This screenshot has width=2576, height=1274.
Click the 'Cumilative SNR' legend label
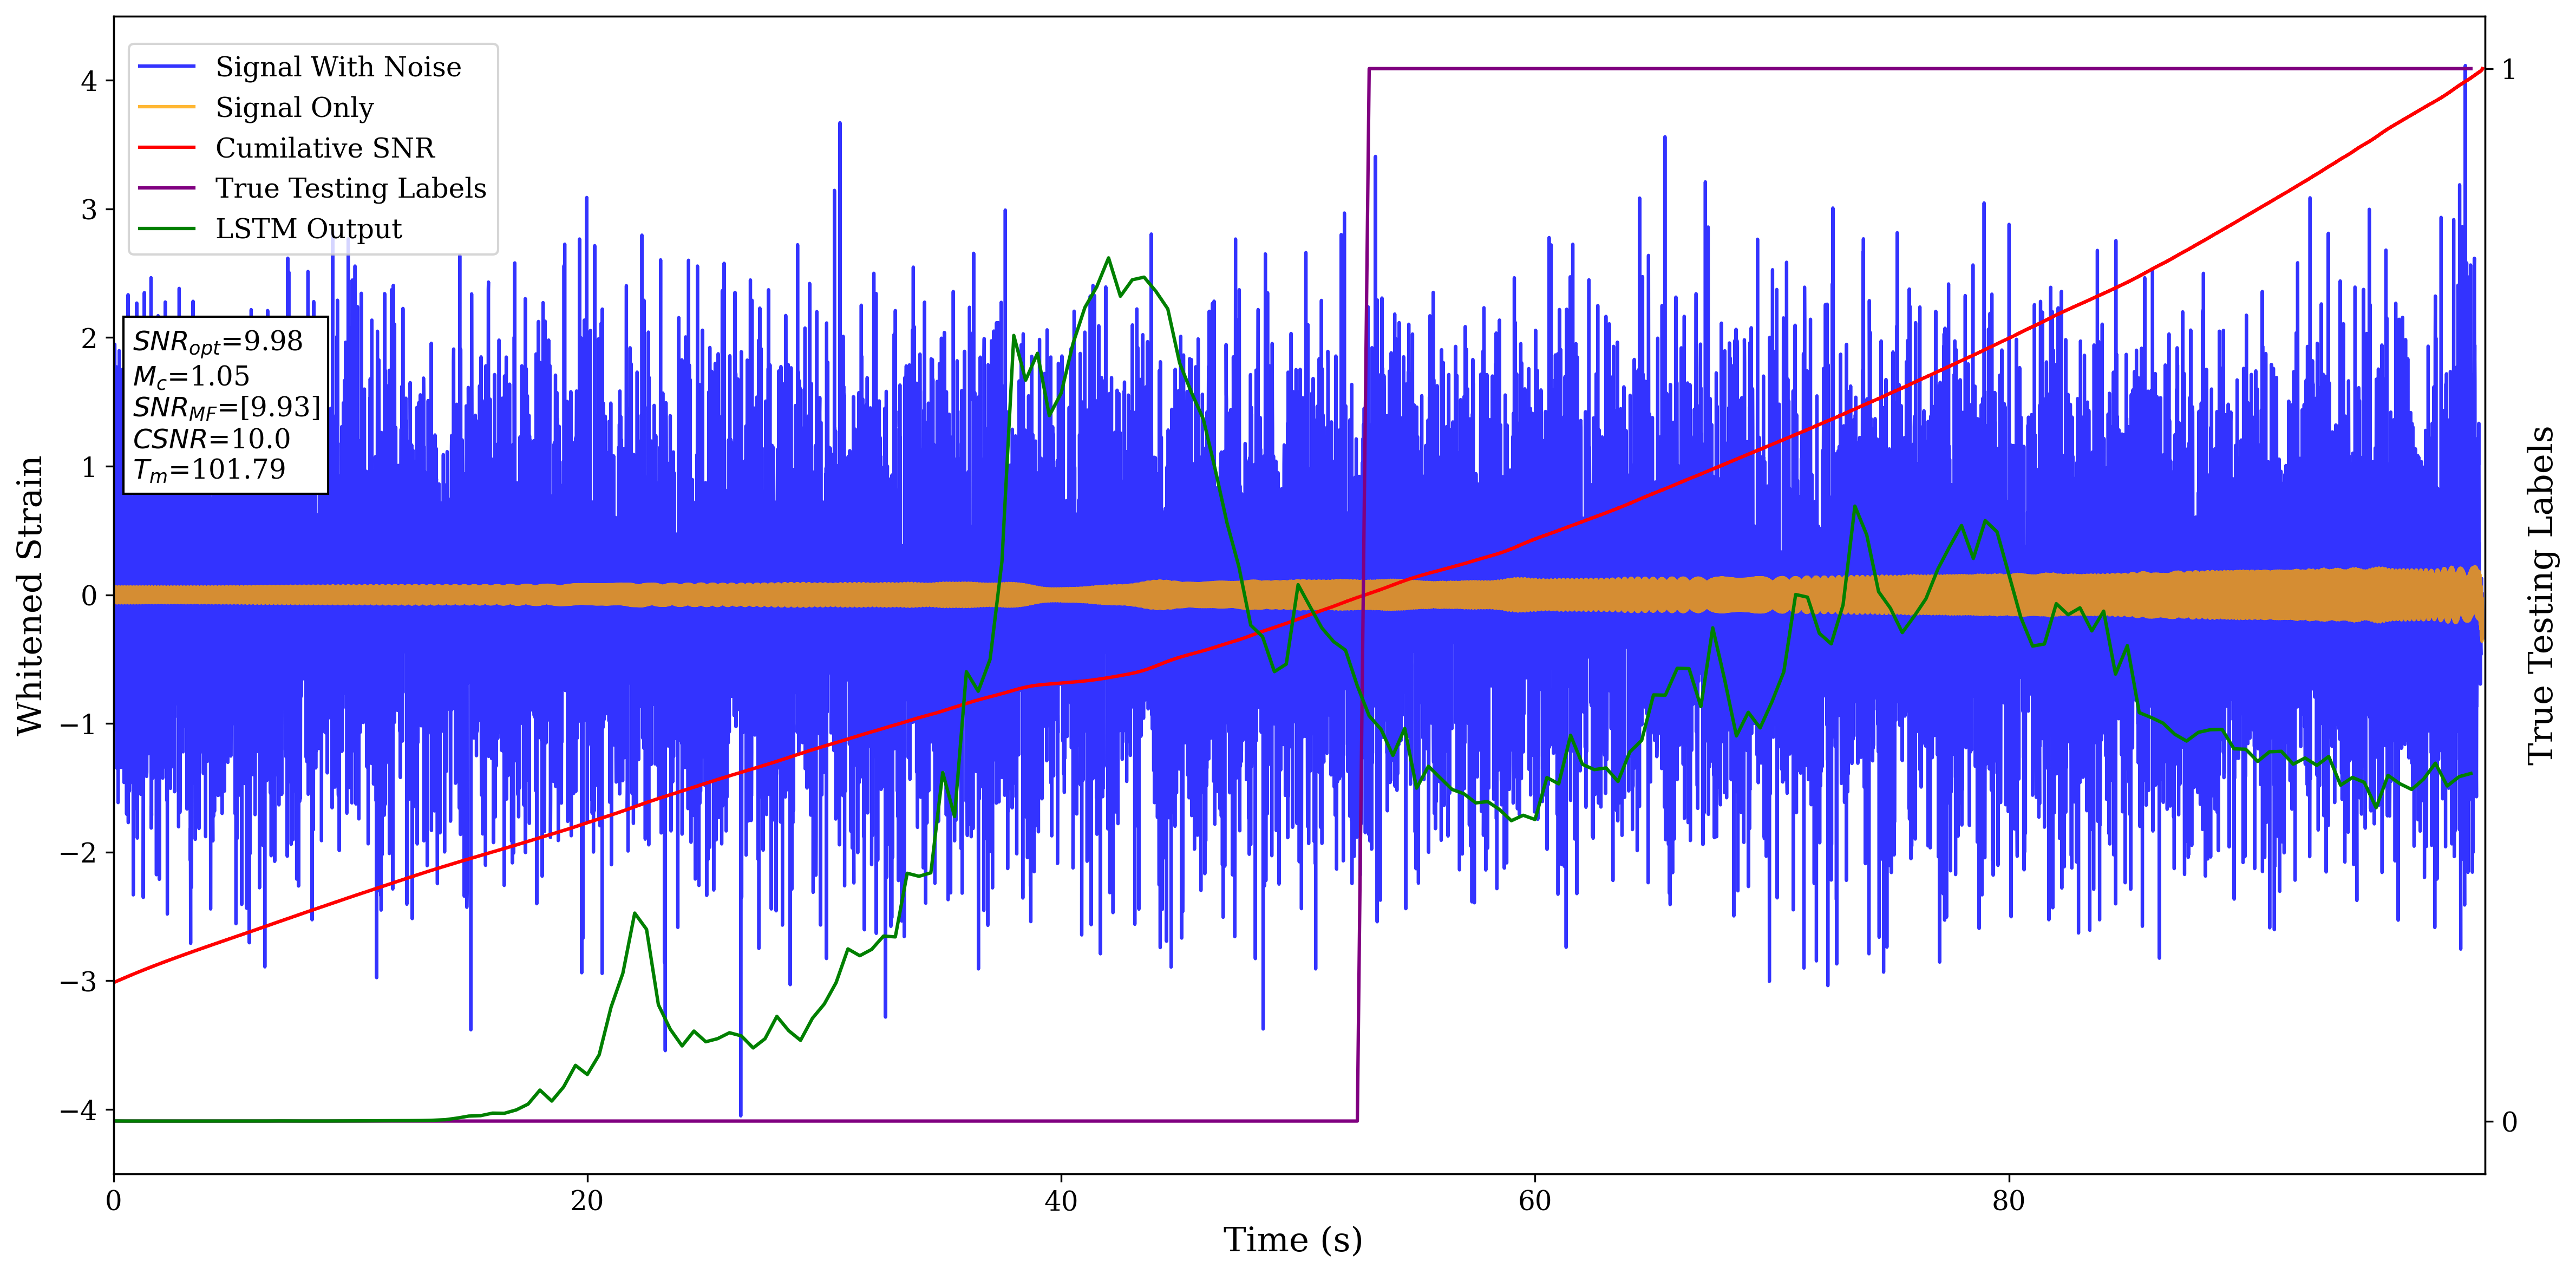(325, 148)
